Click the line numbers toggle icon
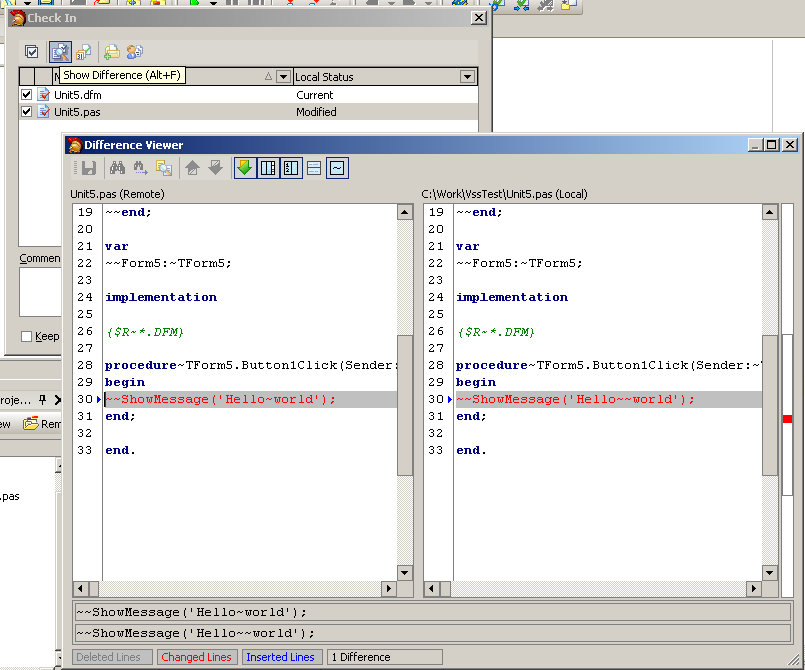Screen dimensions: 805x670 (x=291, y=168)
